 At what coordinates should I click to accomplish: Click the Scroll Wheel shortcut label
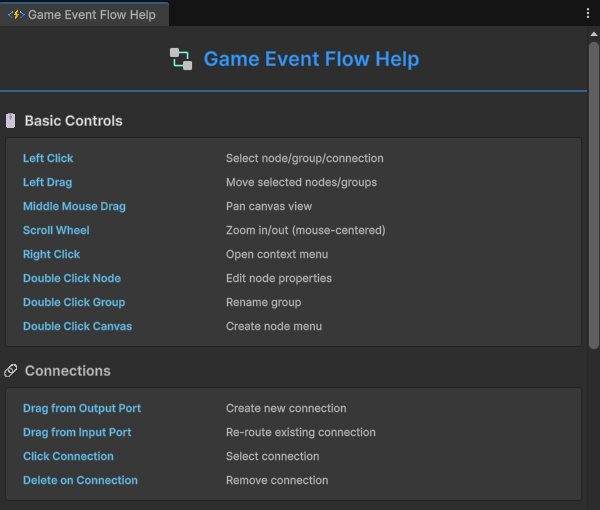[x=56, y=230]
